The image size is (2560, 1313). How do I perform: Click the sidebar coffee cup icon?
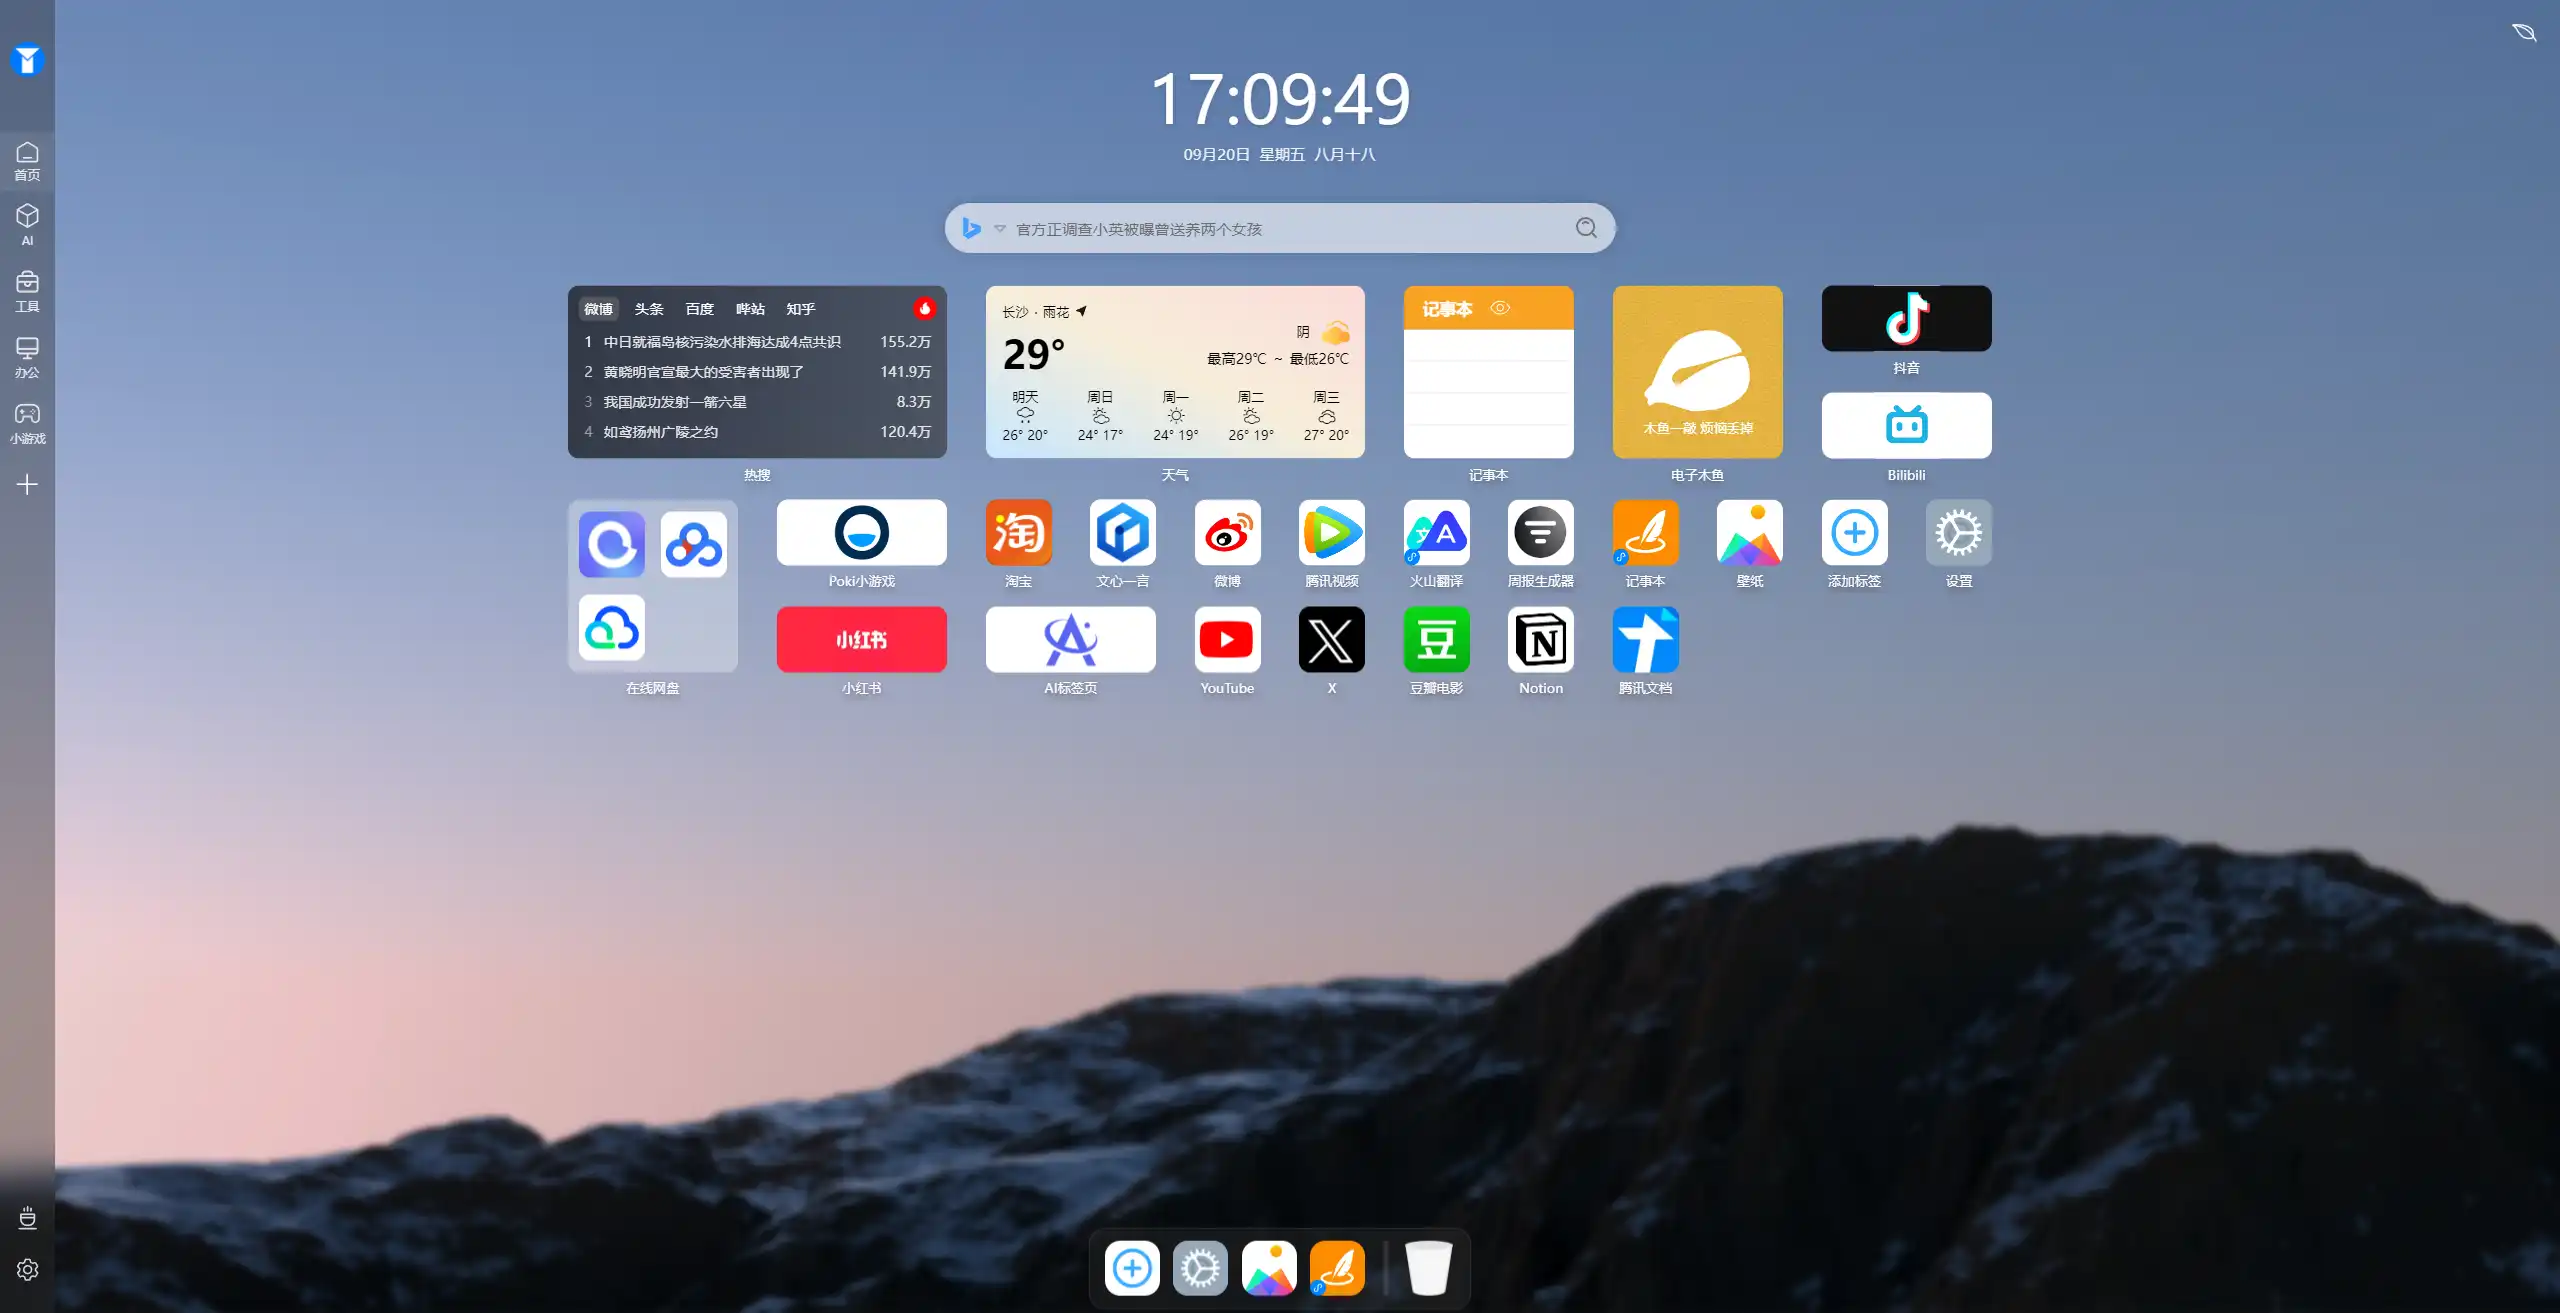click(27, 1217)
